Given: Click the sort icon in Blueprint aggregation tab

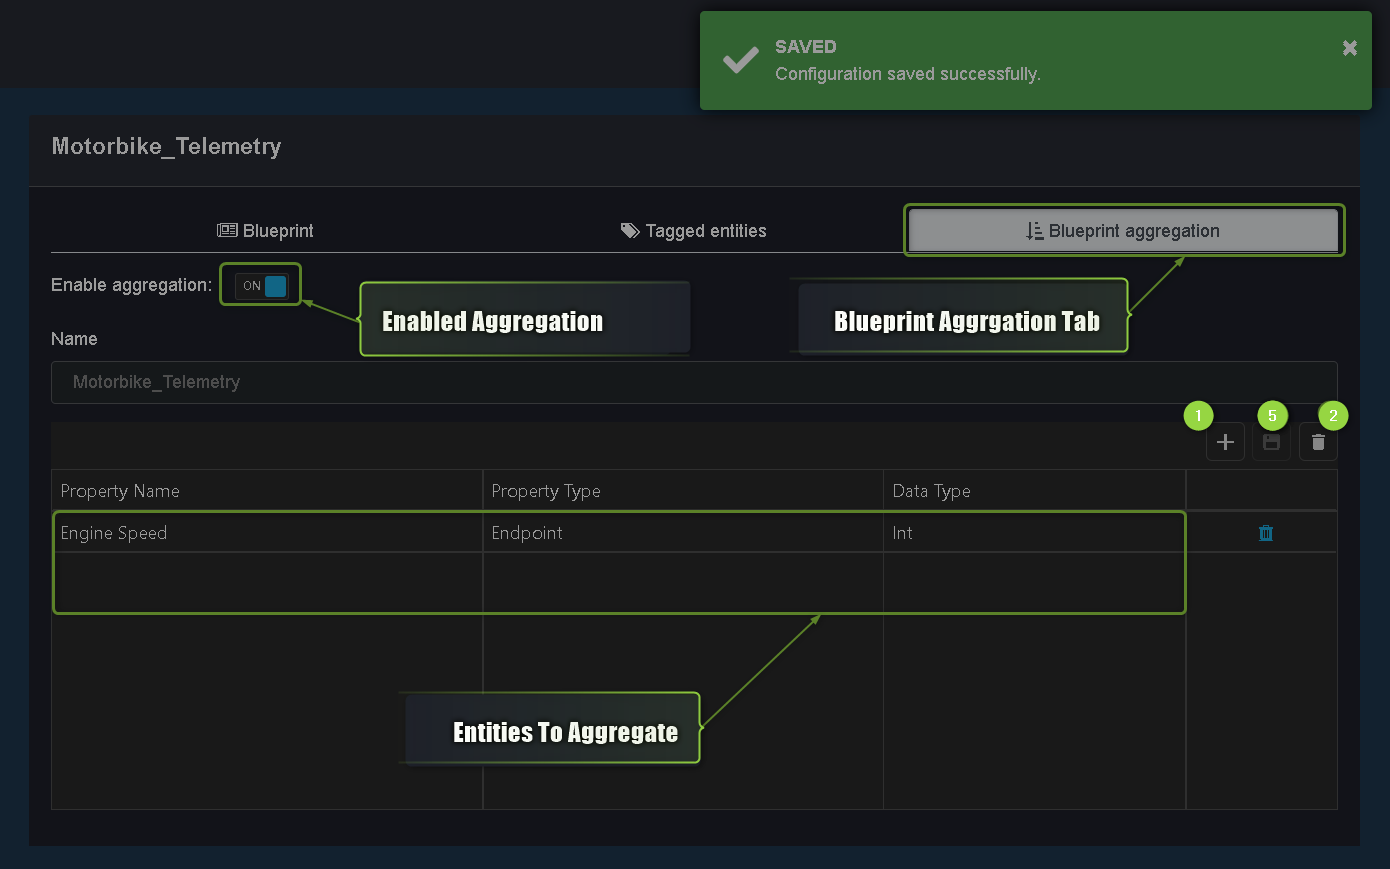Looking at the screenshot, I should pos(1035,229).
